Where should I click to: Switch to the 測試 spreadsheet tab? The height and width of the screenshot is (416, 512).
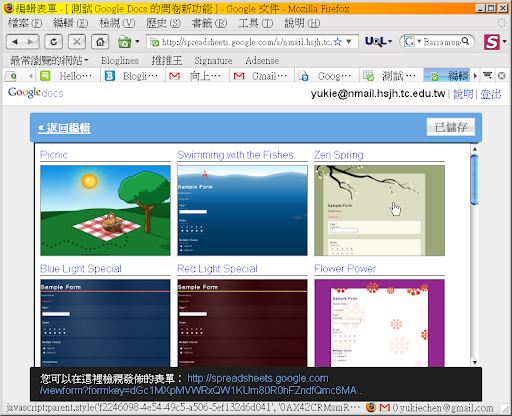tap(391, 76)
